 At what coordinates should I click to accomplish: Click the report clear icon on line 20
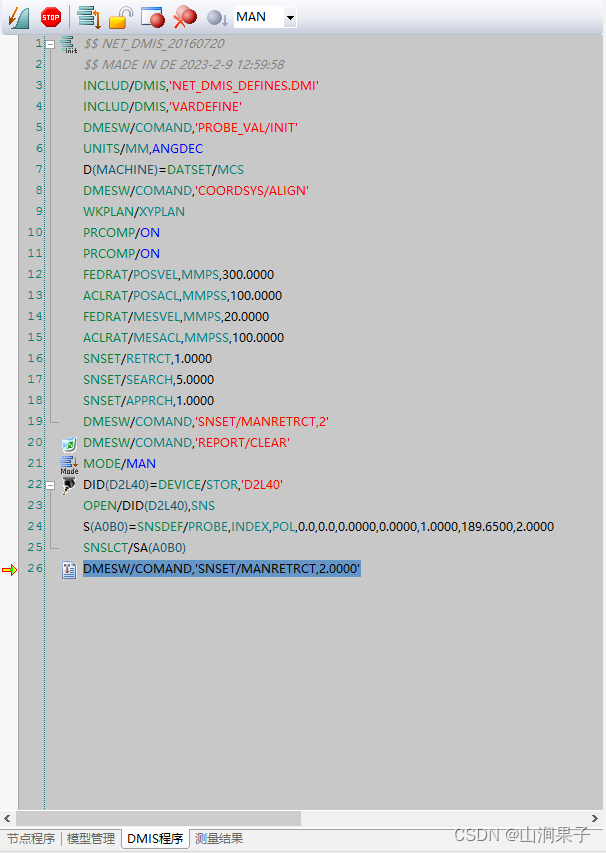69,444
